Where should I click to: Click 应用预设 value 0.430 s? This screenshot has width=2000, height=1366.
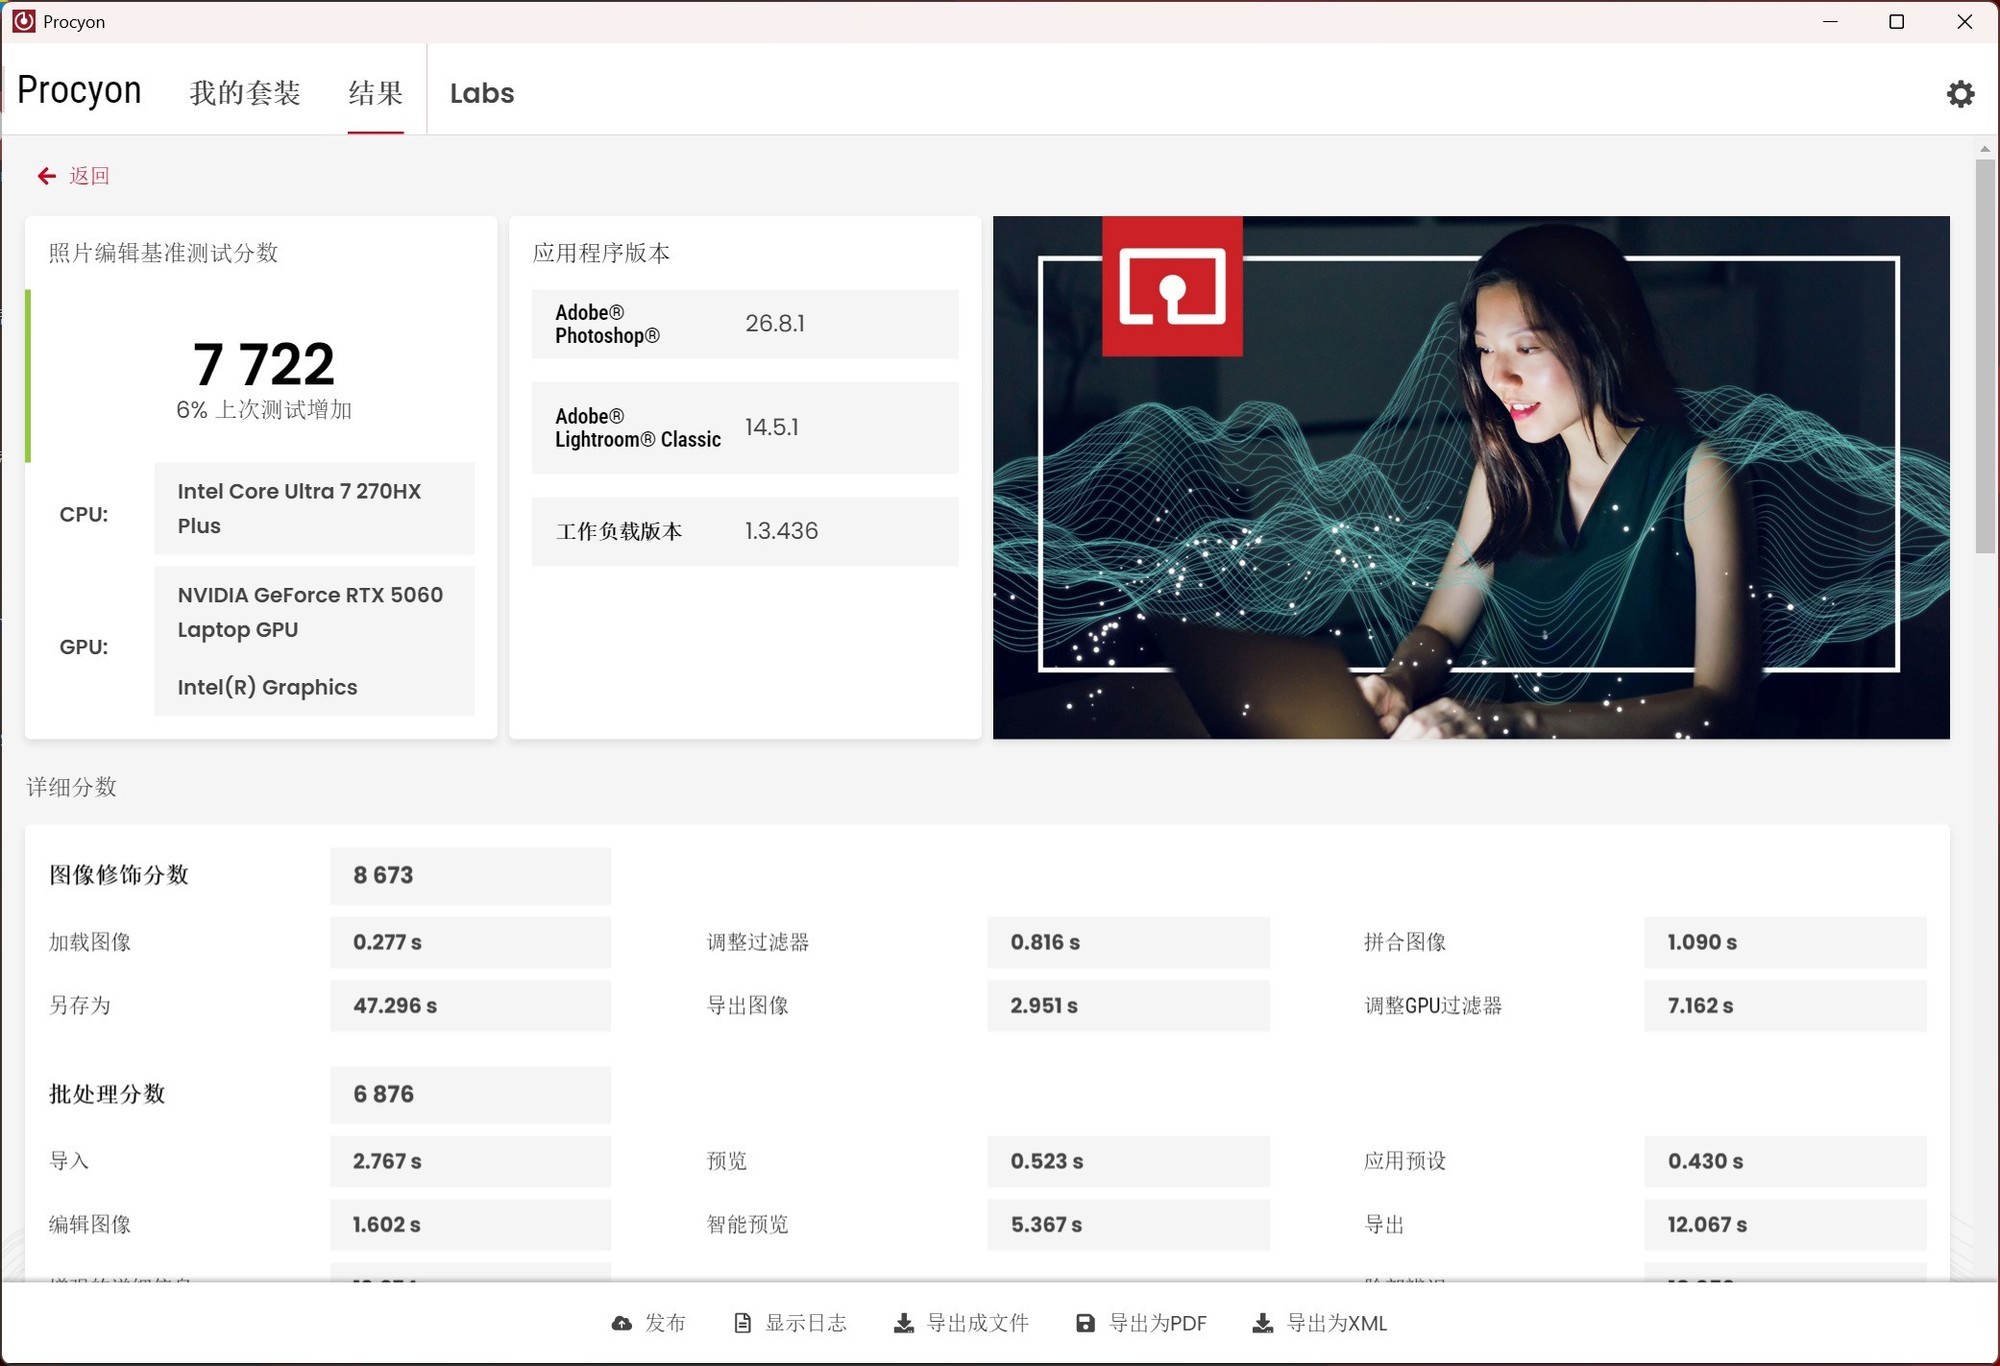pyautogui.click(x=1785, y=1161)
